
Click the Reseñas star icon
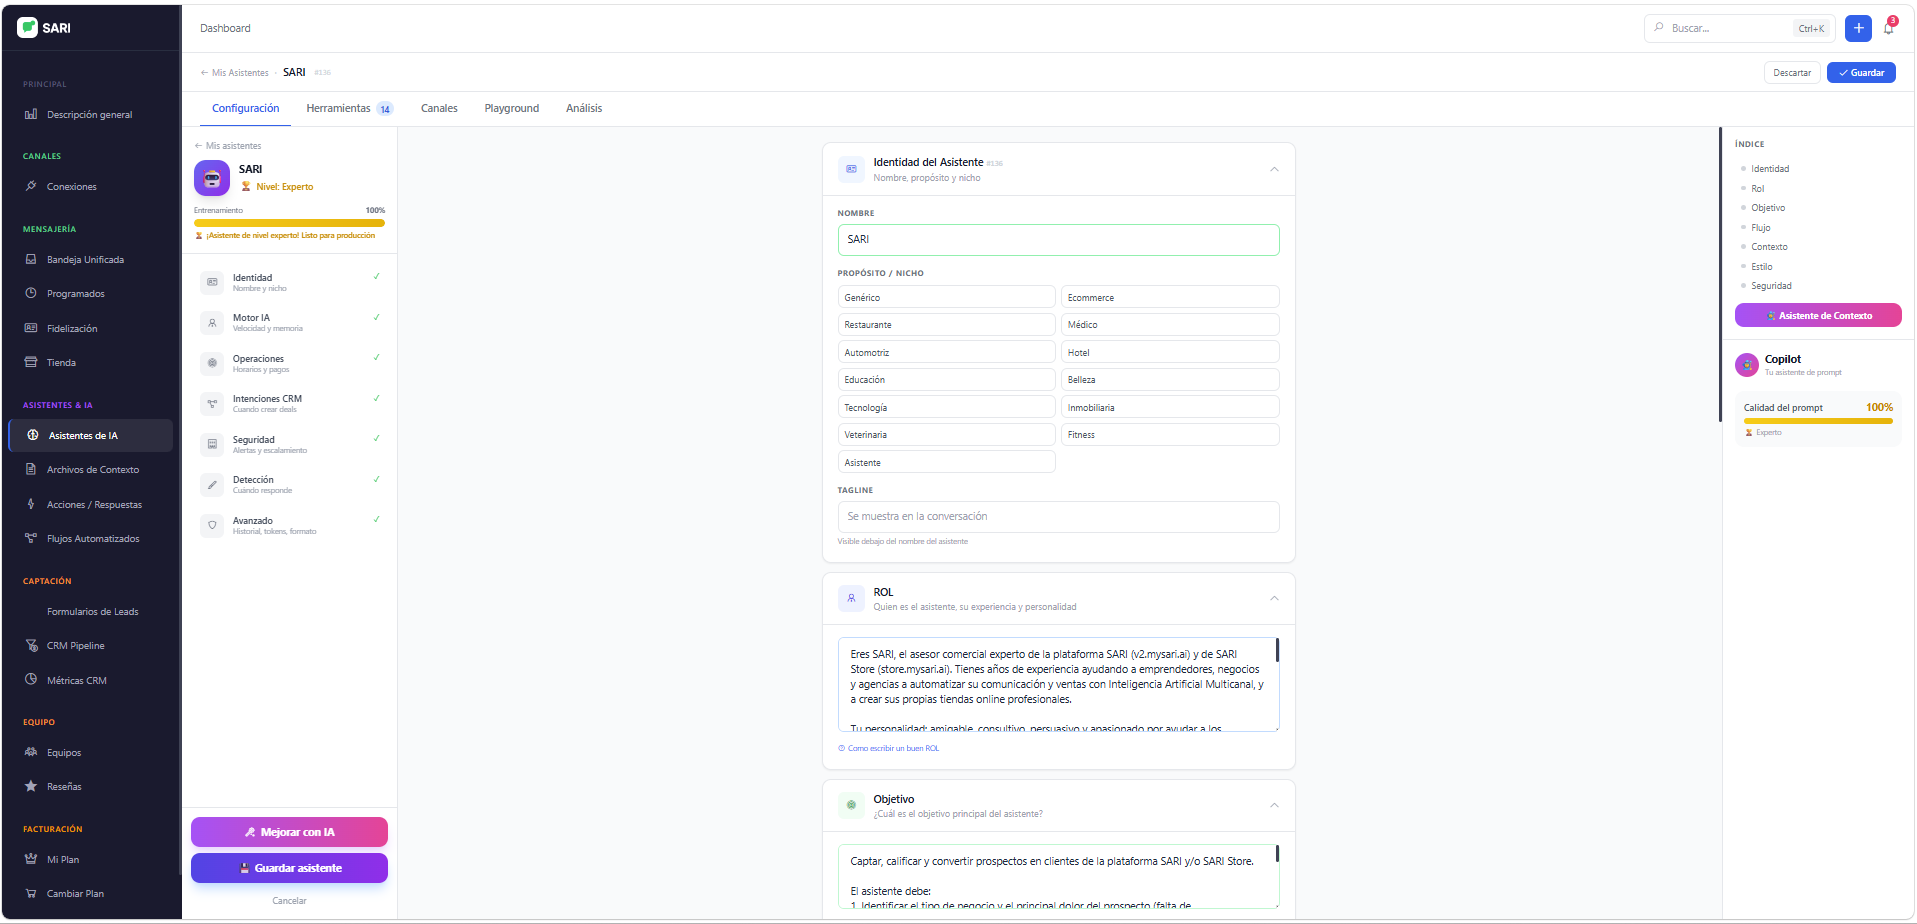tap(31, 786)
